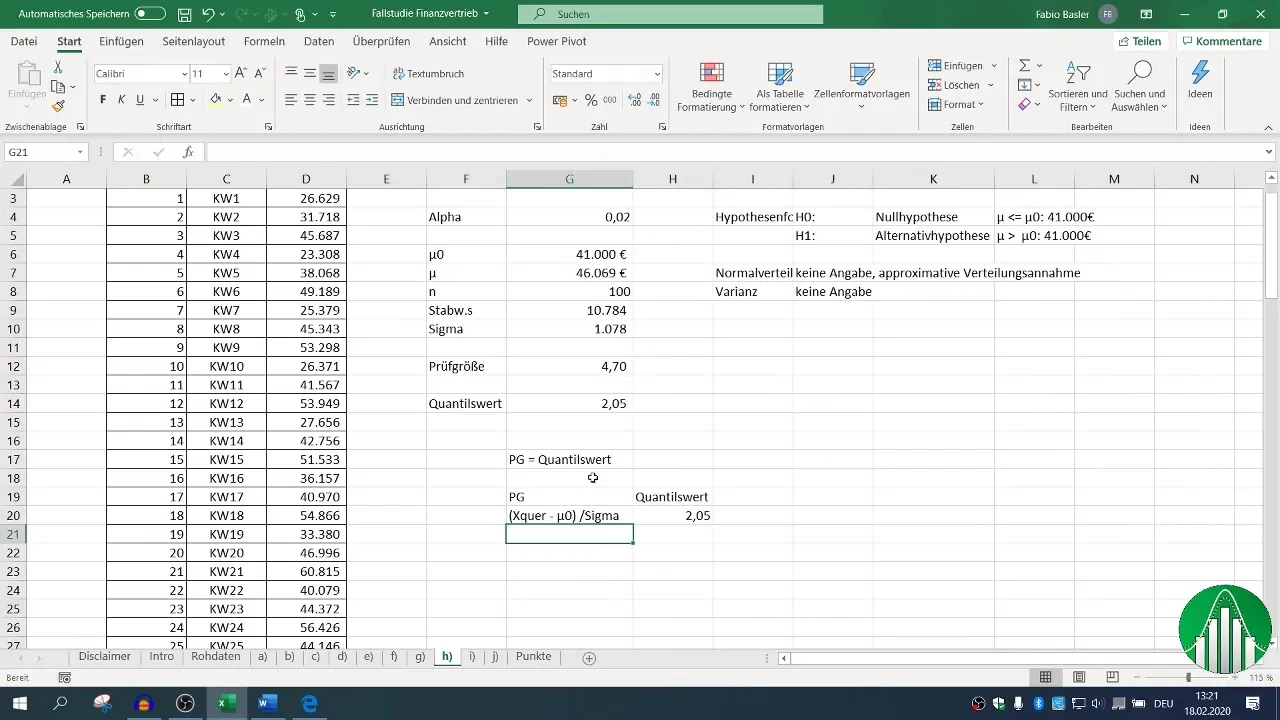The image size is (1280, 720).
Task: Toggle underline formatting (U)
Action: click(140, 100)
